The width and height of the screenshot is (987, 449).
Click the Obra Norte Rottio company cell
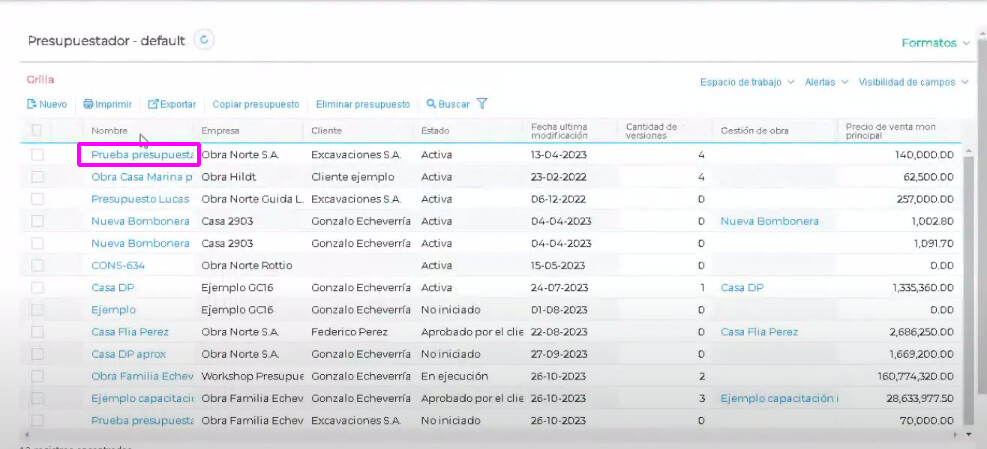[x=247, y=265]
